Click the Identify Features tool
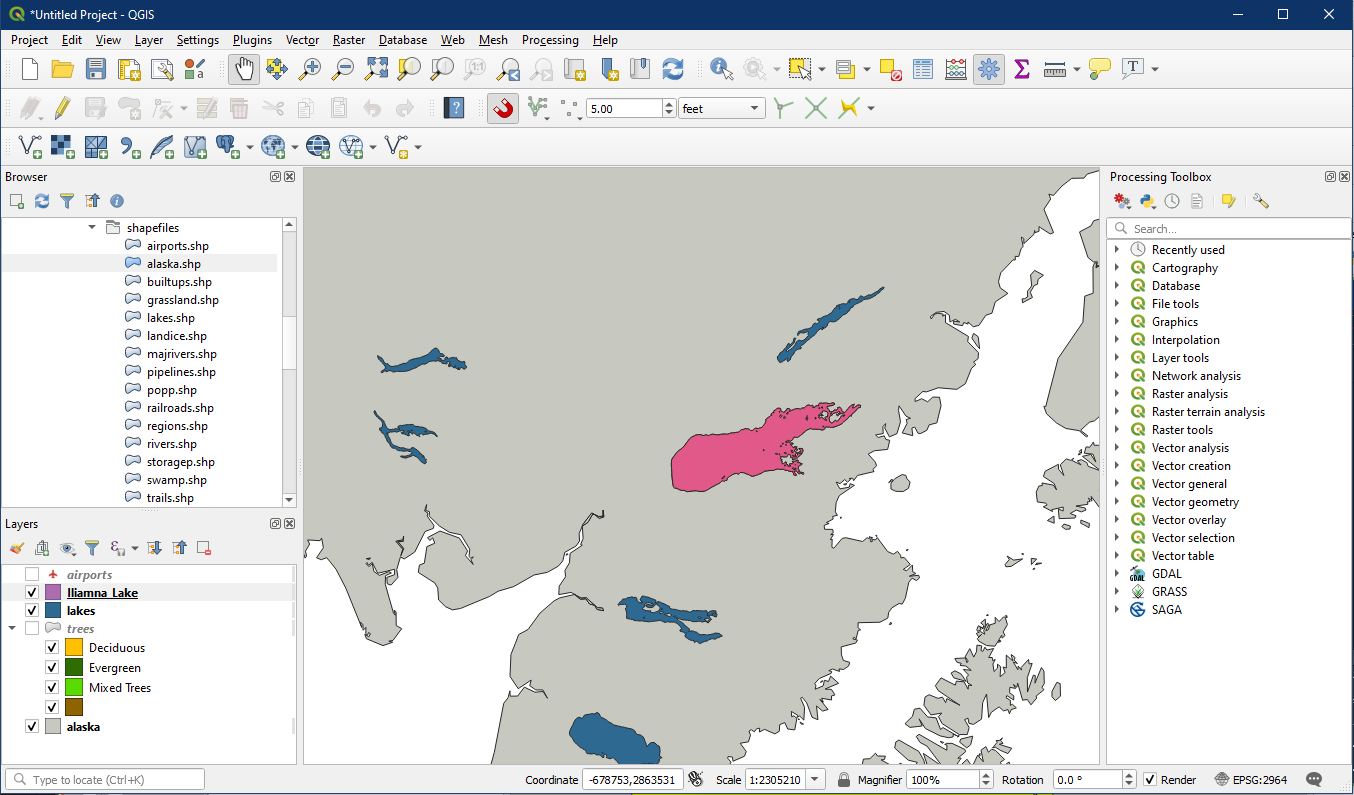This screenshot has width=1354, height=795. (x=721, y=69)
